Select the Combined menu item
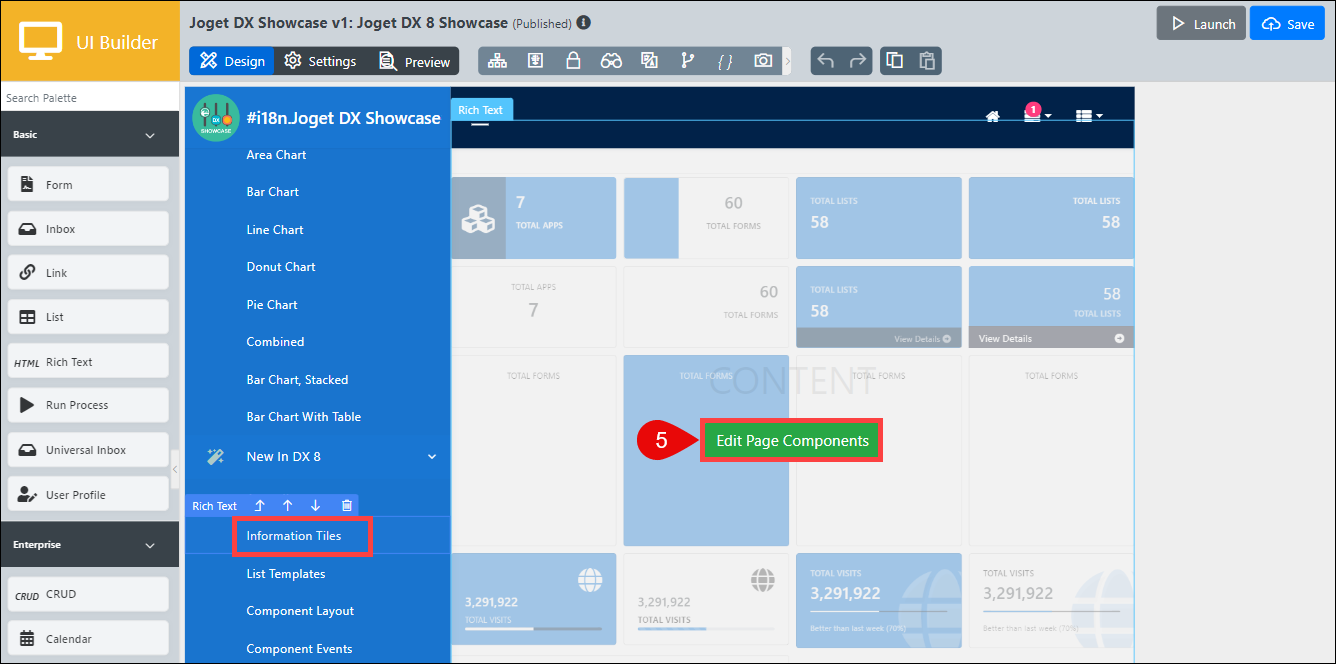 coord(275,342)
